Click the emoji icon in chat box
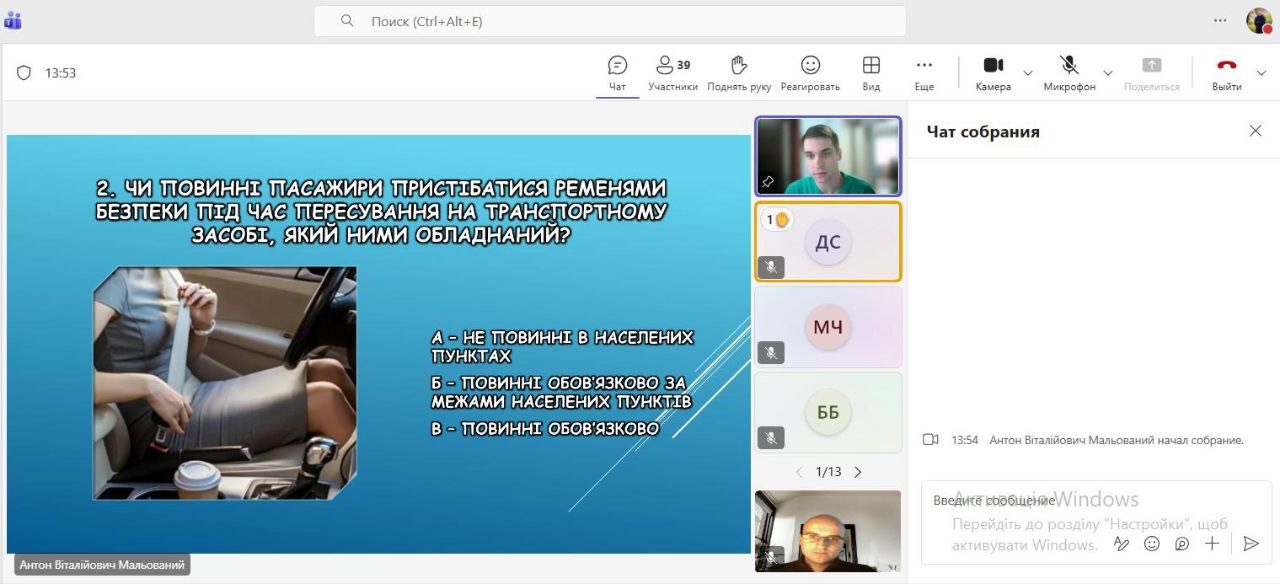Image resolution: width=1280 pixels, height=584 pixels. pos(1152,543)
